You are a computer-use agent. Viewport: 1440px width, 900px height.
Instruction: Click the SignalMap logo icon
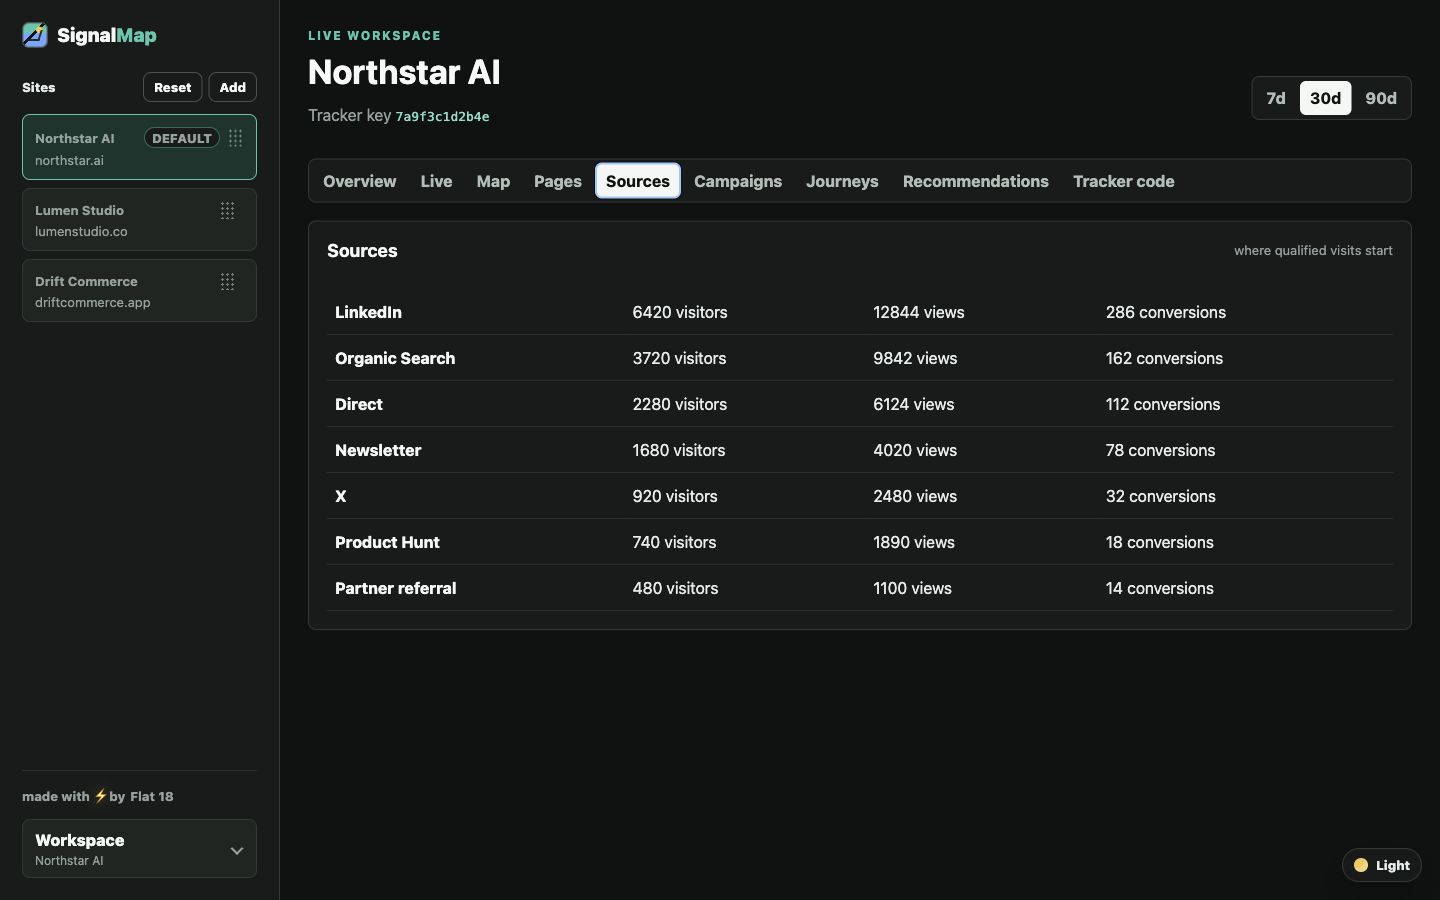(35, 35)
